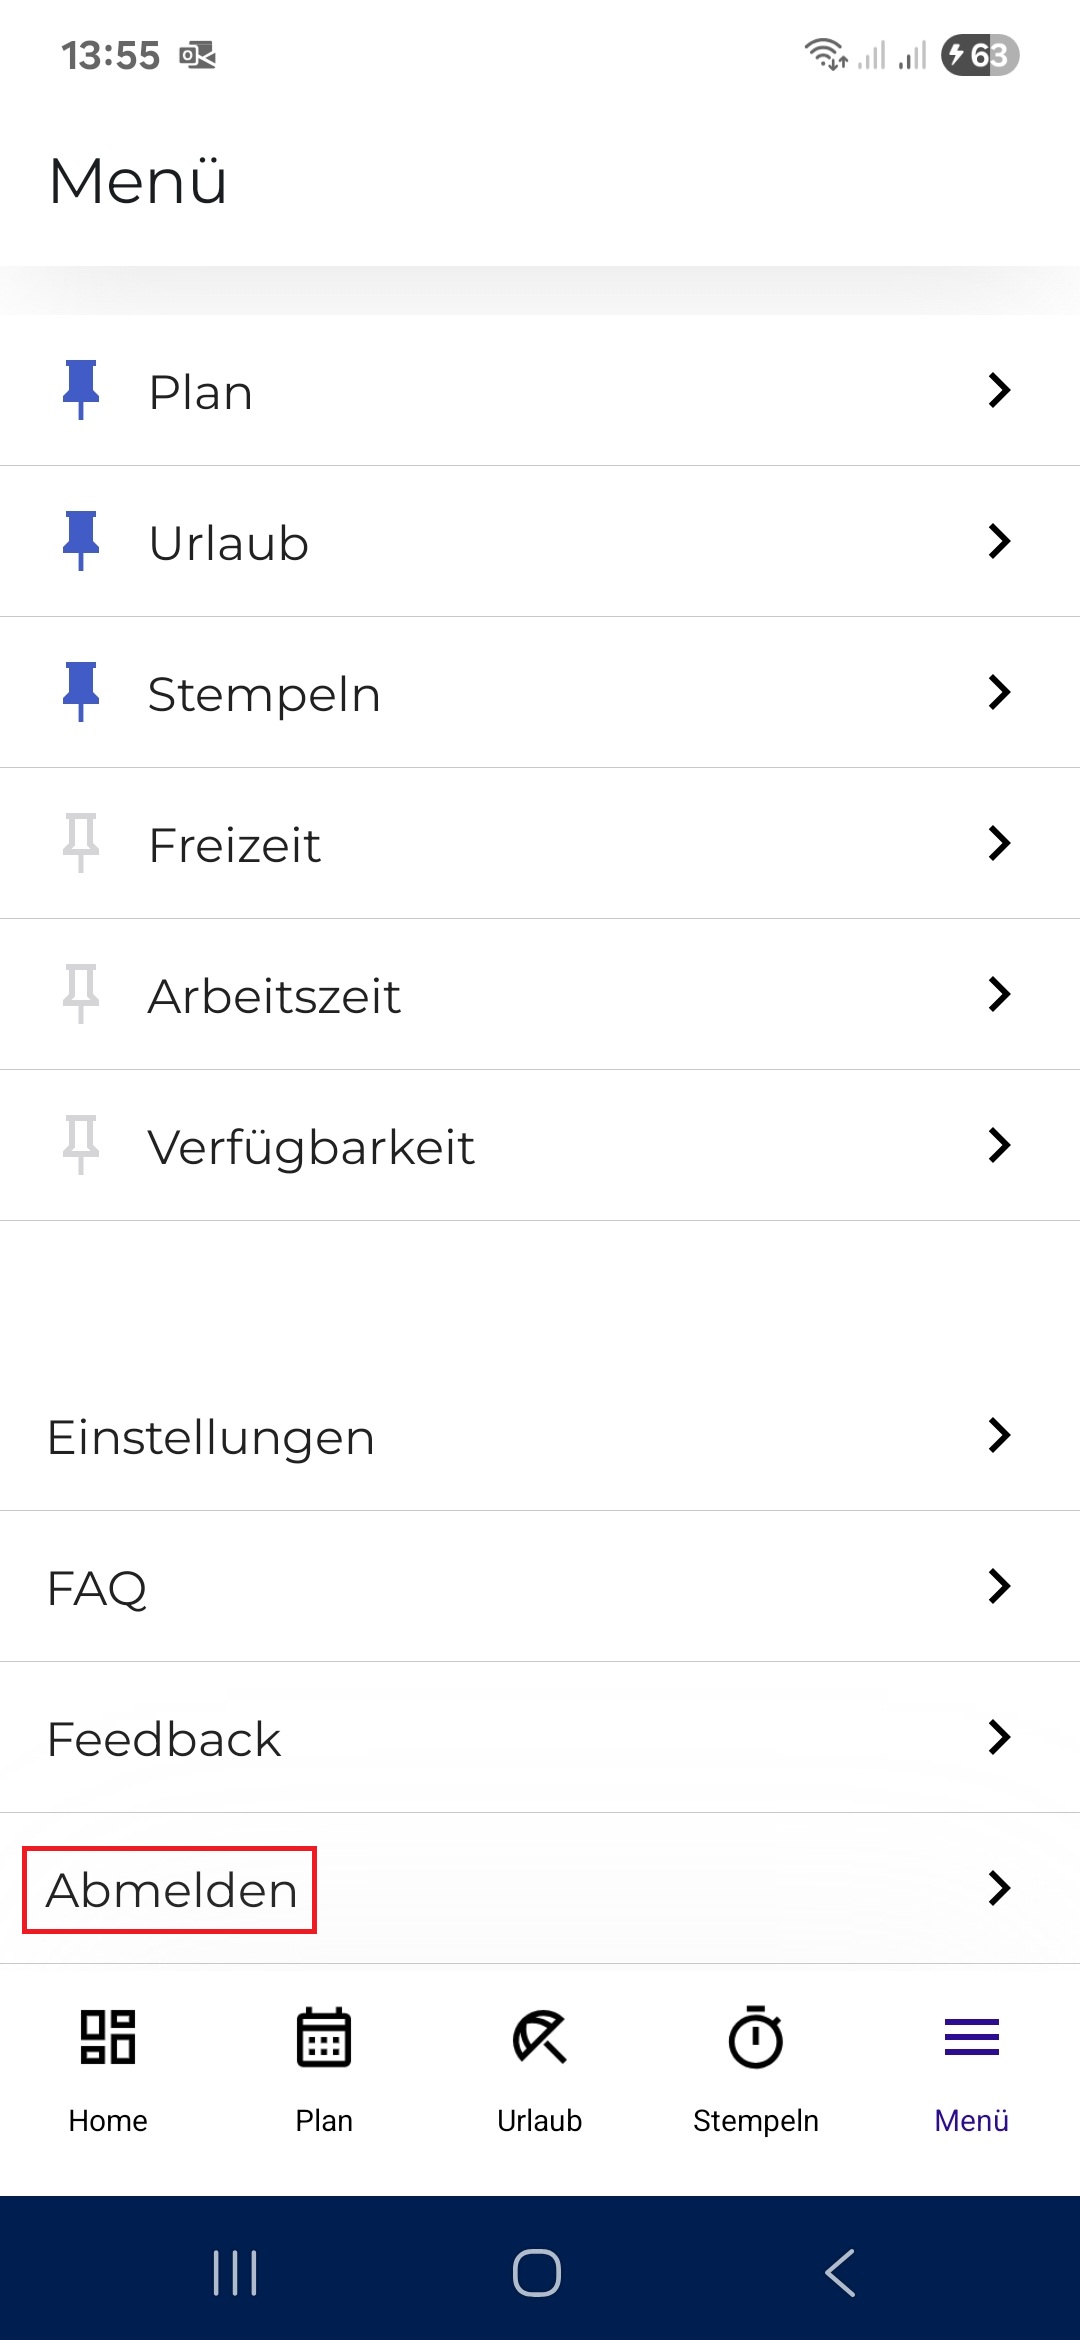Pin the Verfügbarkeit menu entry
1080x2340 pixels.
81,1145
